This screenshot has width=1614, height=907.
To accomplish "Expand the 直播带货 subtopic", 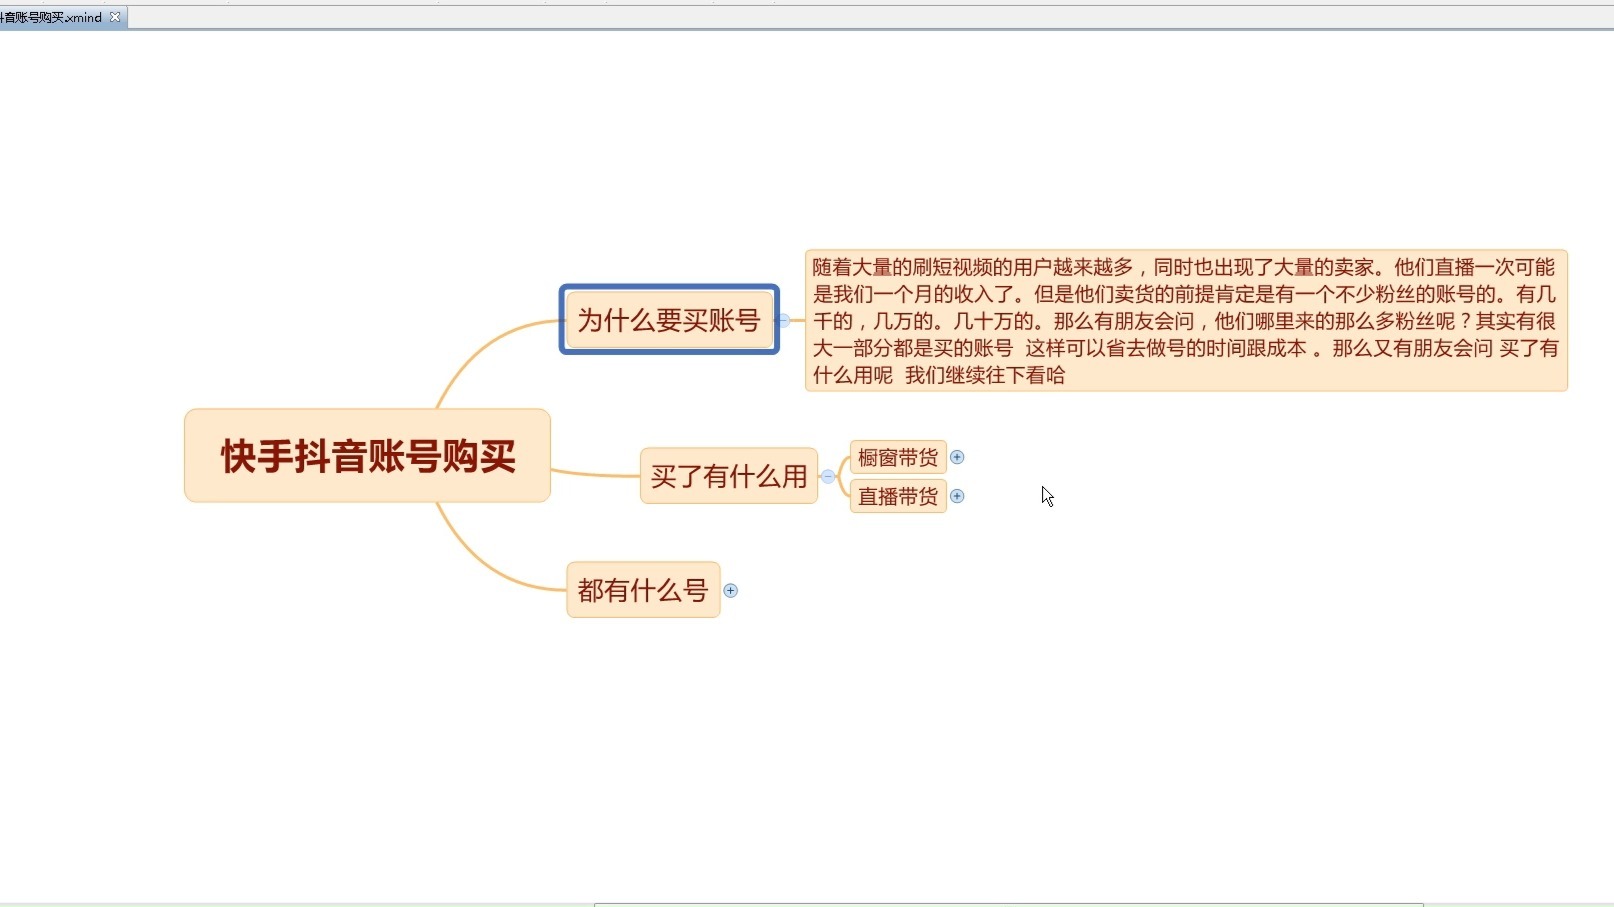I will pyautogui.click(x=957, y=496).
